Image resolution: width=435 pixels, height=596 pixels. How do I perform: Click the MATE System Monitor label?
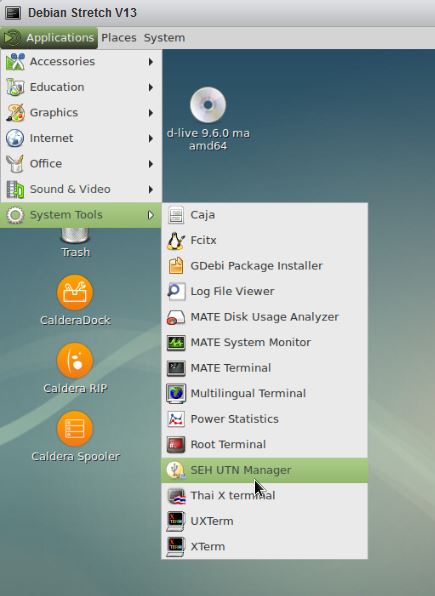click(251, 342)
